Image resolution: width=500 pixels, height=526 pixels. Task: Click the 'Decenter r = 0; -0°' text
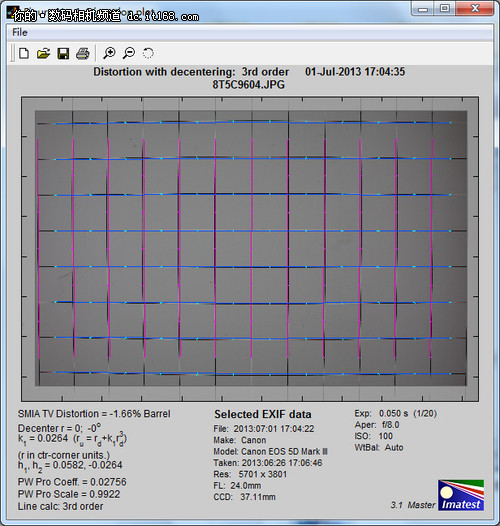[59, 428]
